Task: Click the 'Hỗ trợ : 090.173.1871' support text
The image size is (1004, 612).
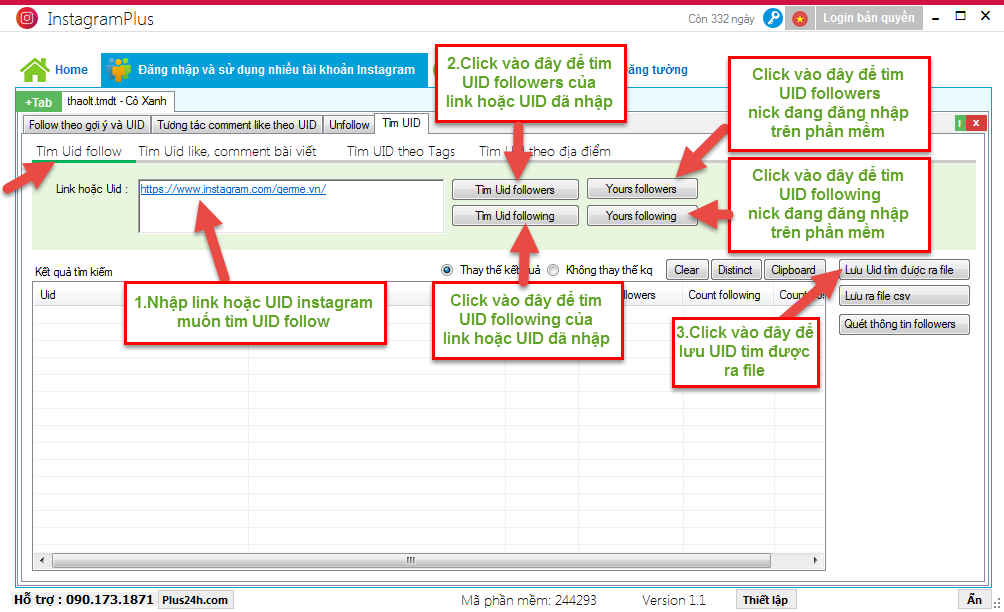Action: tap(84, 600)
